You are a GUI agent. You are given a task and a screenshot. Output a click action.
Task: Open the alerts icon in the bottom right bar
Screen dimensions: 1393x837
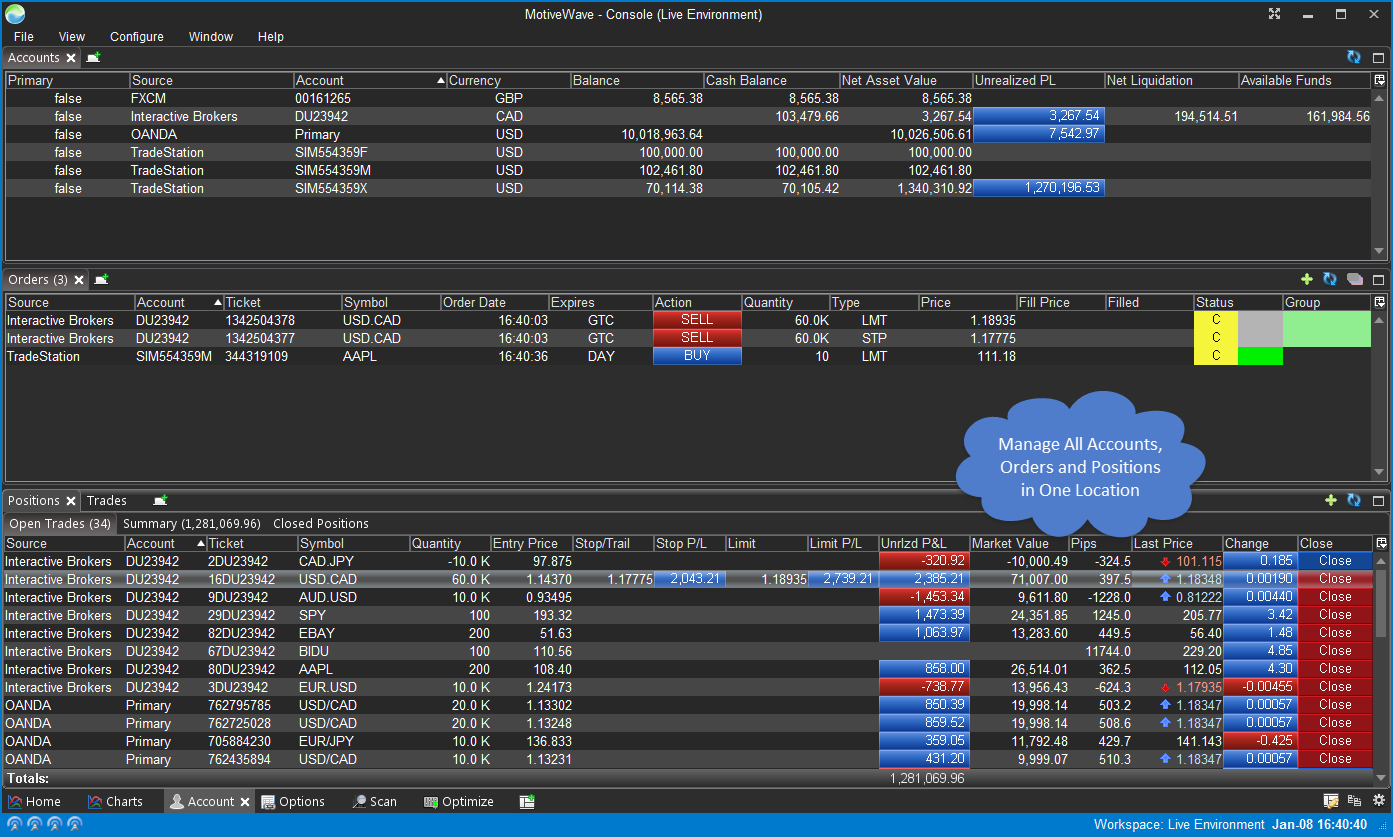1331,801
